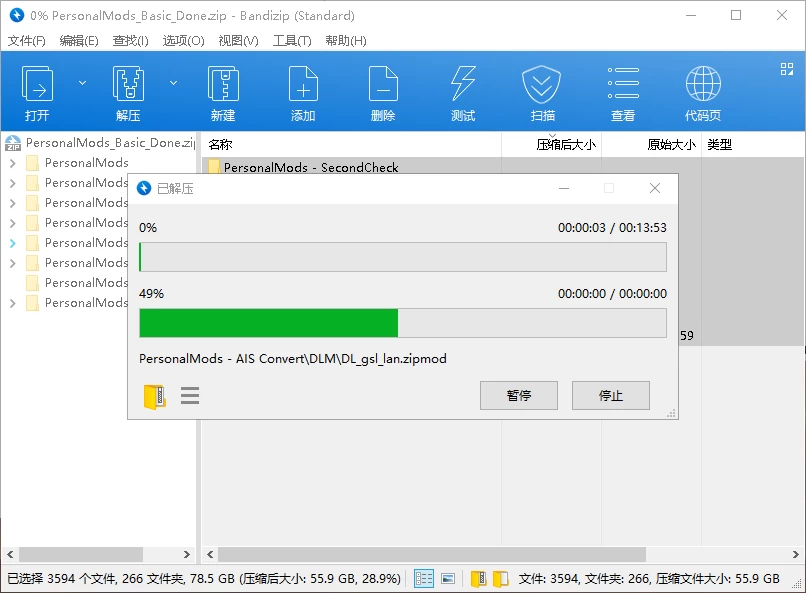Image resolution: width=806 pixels, height=593 pixels.
Task: Expand the last PersonalMods tree folder
Action: click(x=13, y=304)
